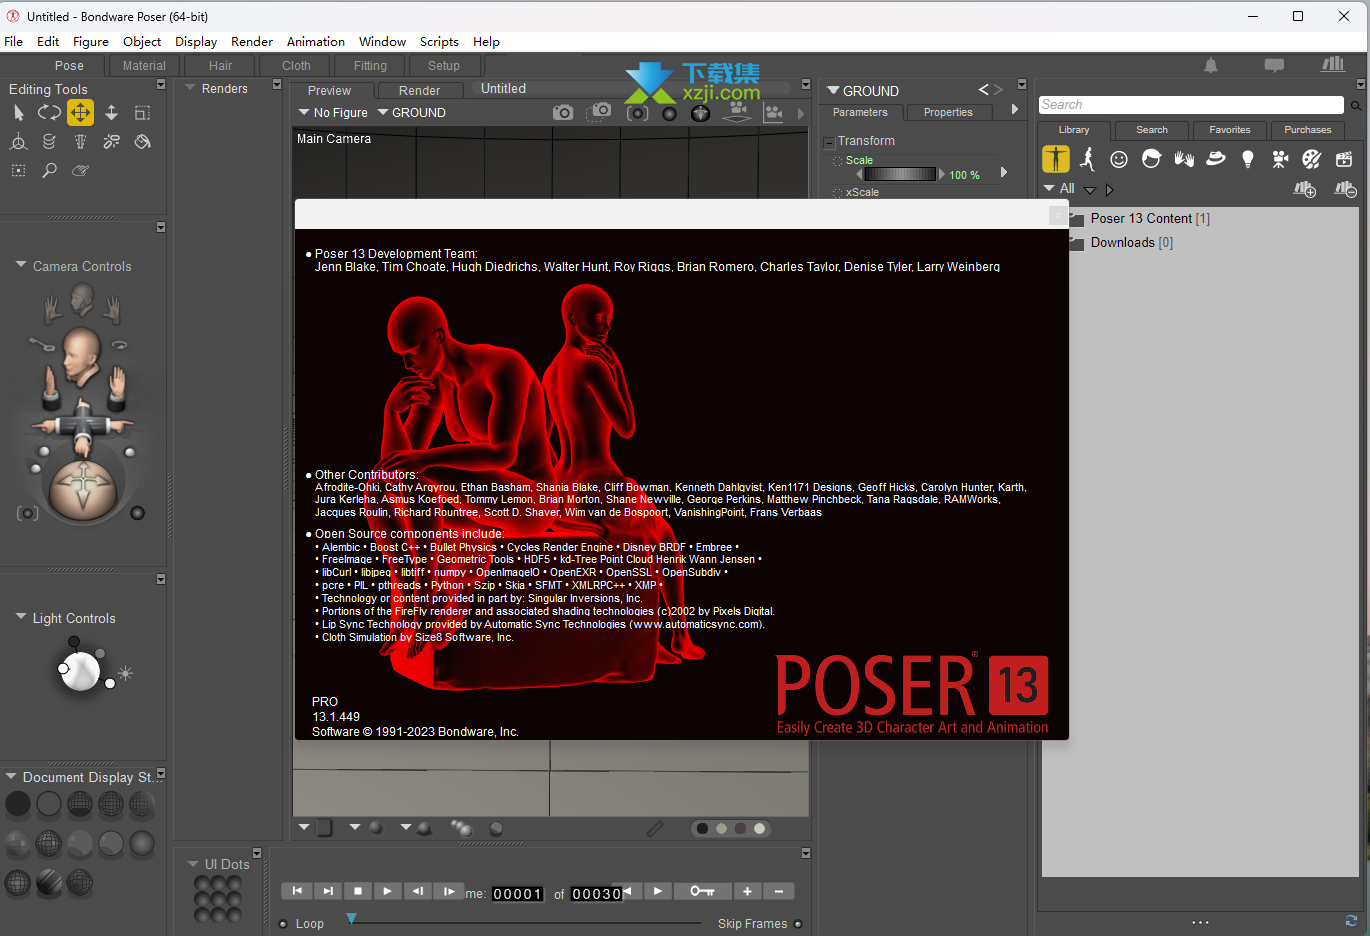
Task: Toggle the light position globe control
Action: (x=81, y=670)
